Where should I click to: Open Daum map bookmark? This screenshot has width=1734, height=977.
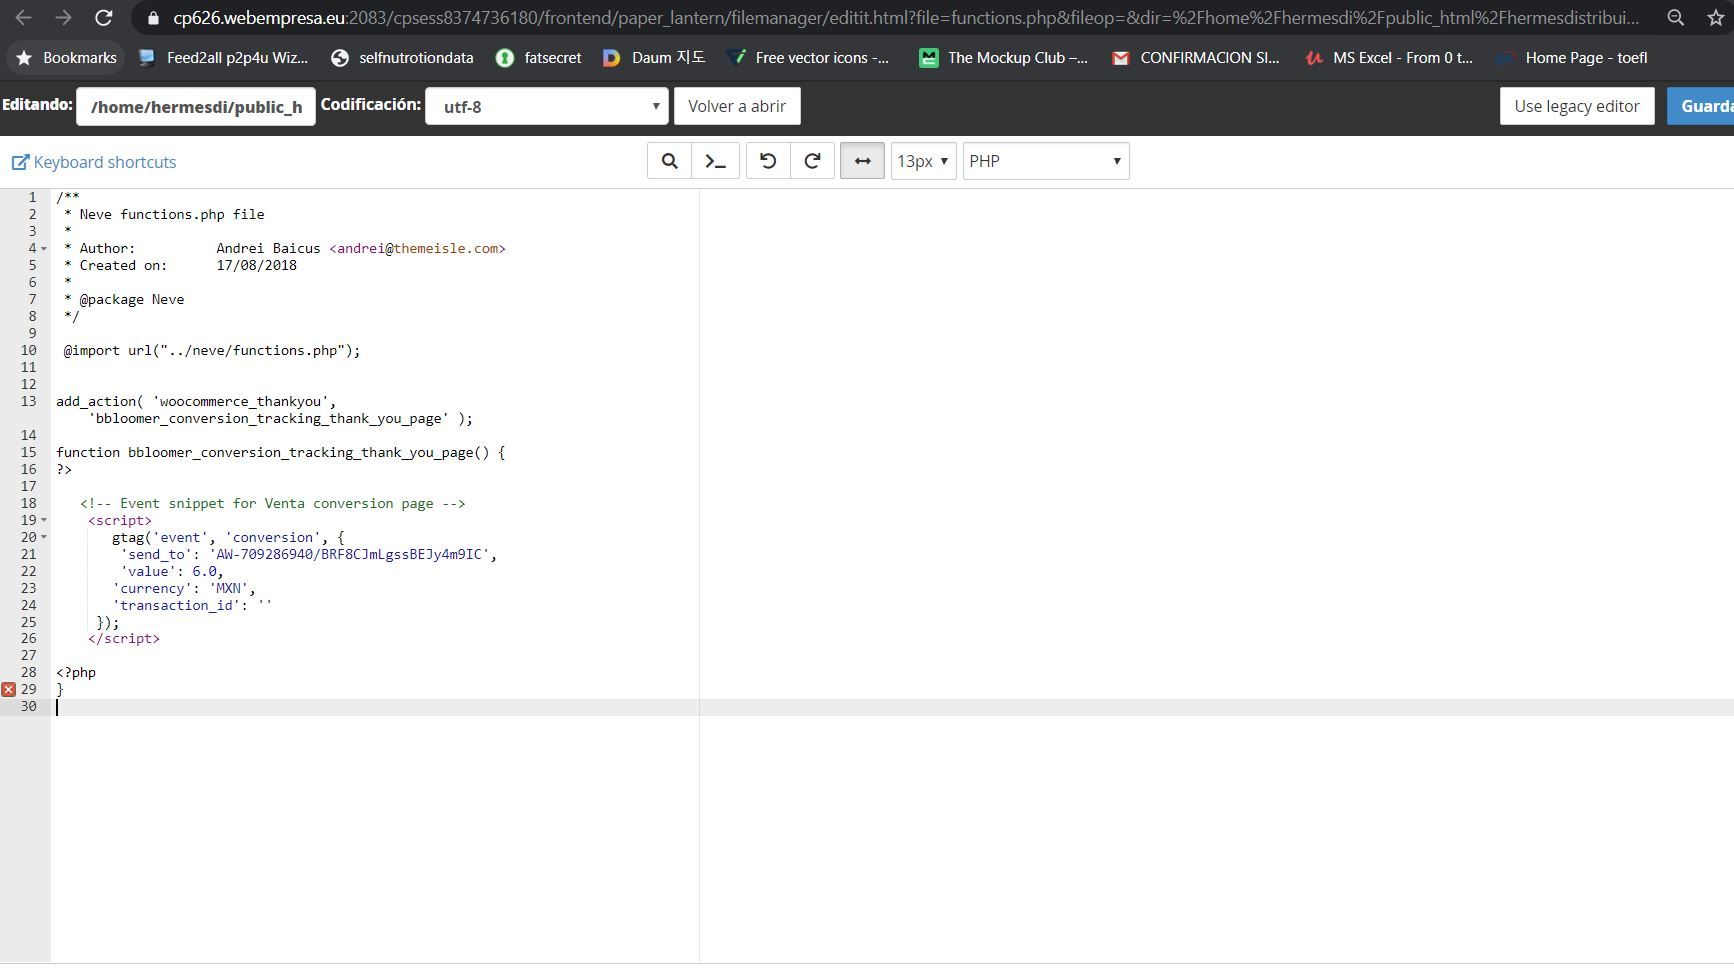coord(654,58)
